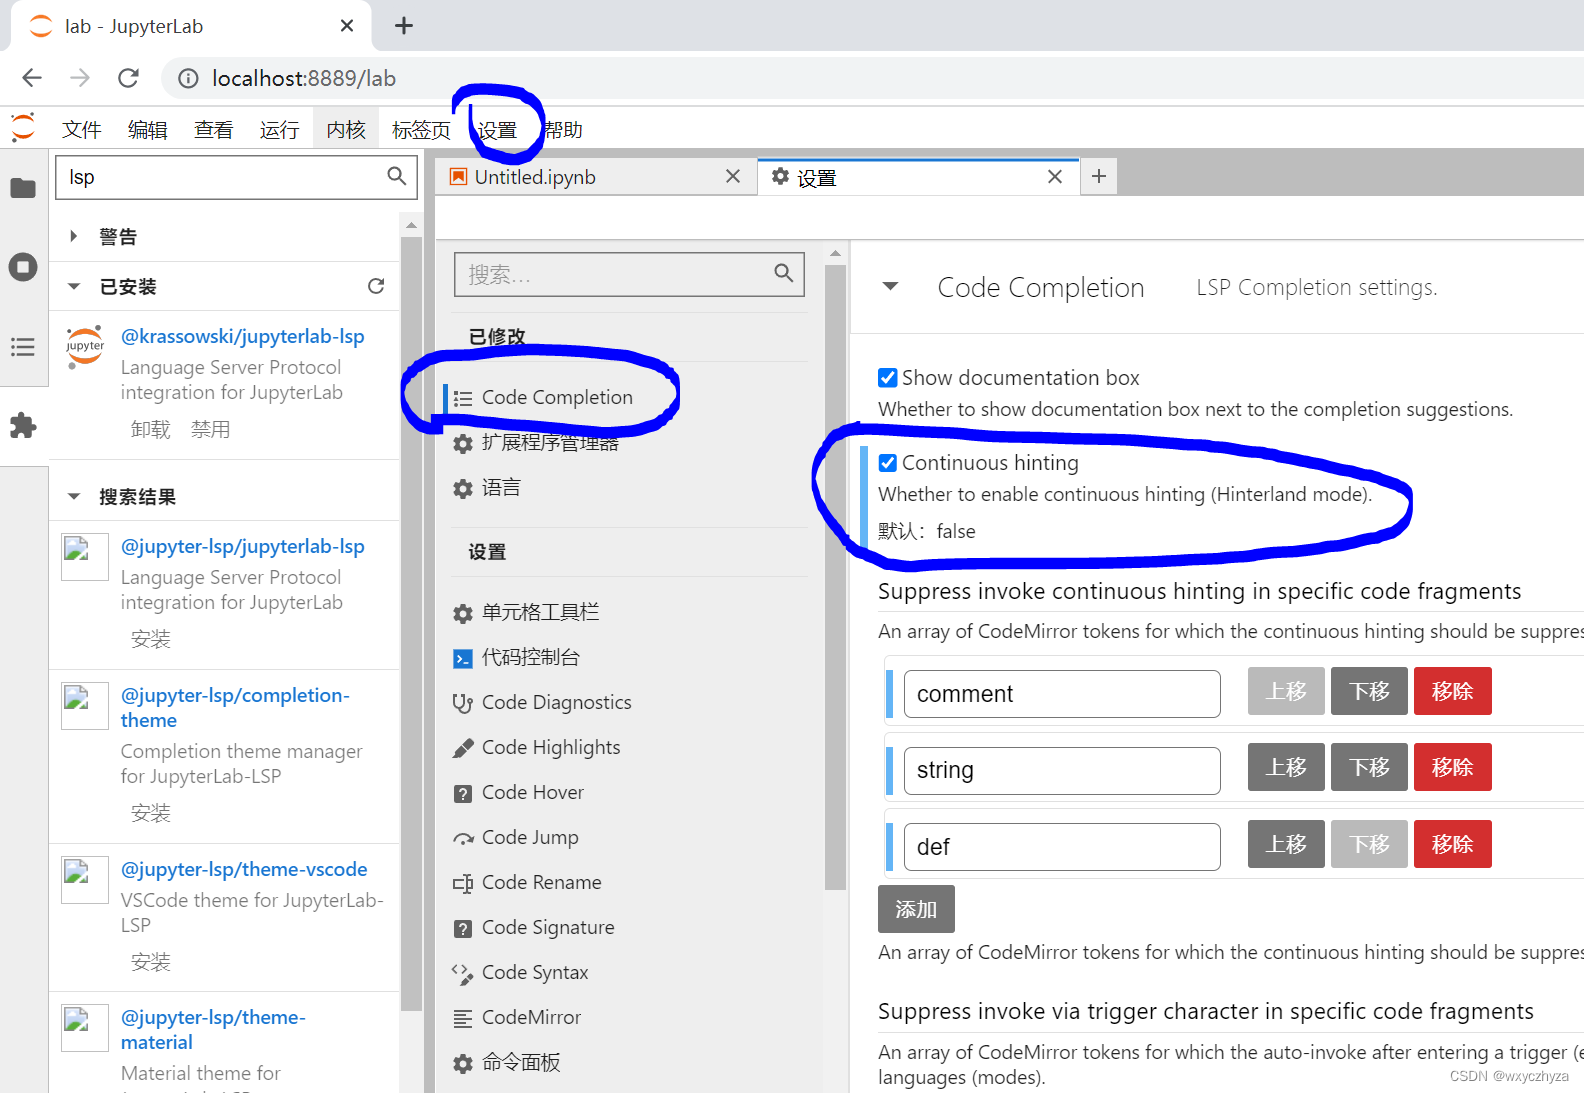The image size is (1584, 1093).
Task: Collapse the 搜索结果 section
Action: (x=73, y=496)
